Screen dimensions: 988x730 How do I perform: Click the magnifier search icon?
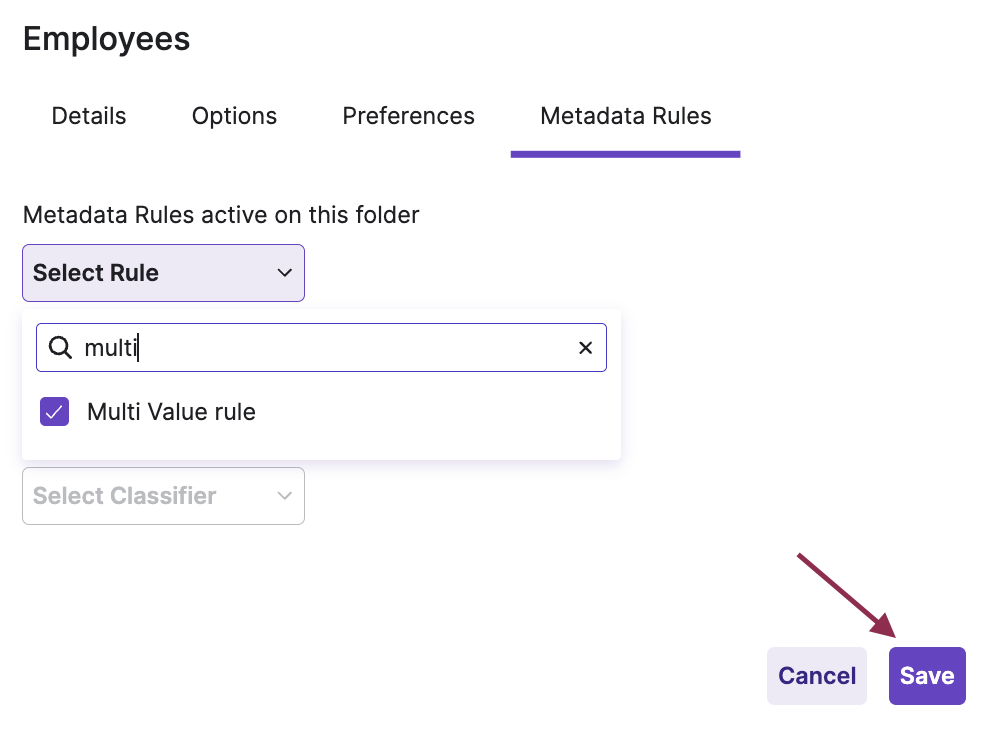[x=60, y=347]
